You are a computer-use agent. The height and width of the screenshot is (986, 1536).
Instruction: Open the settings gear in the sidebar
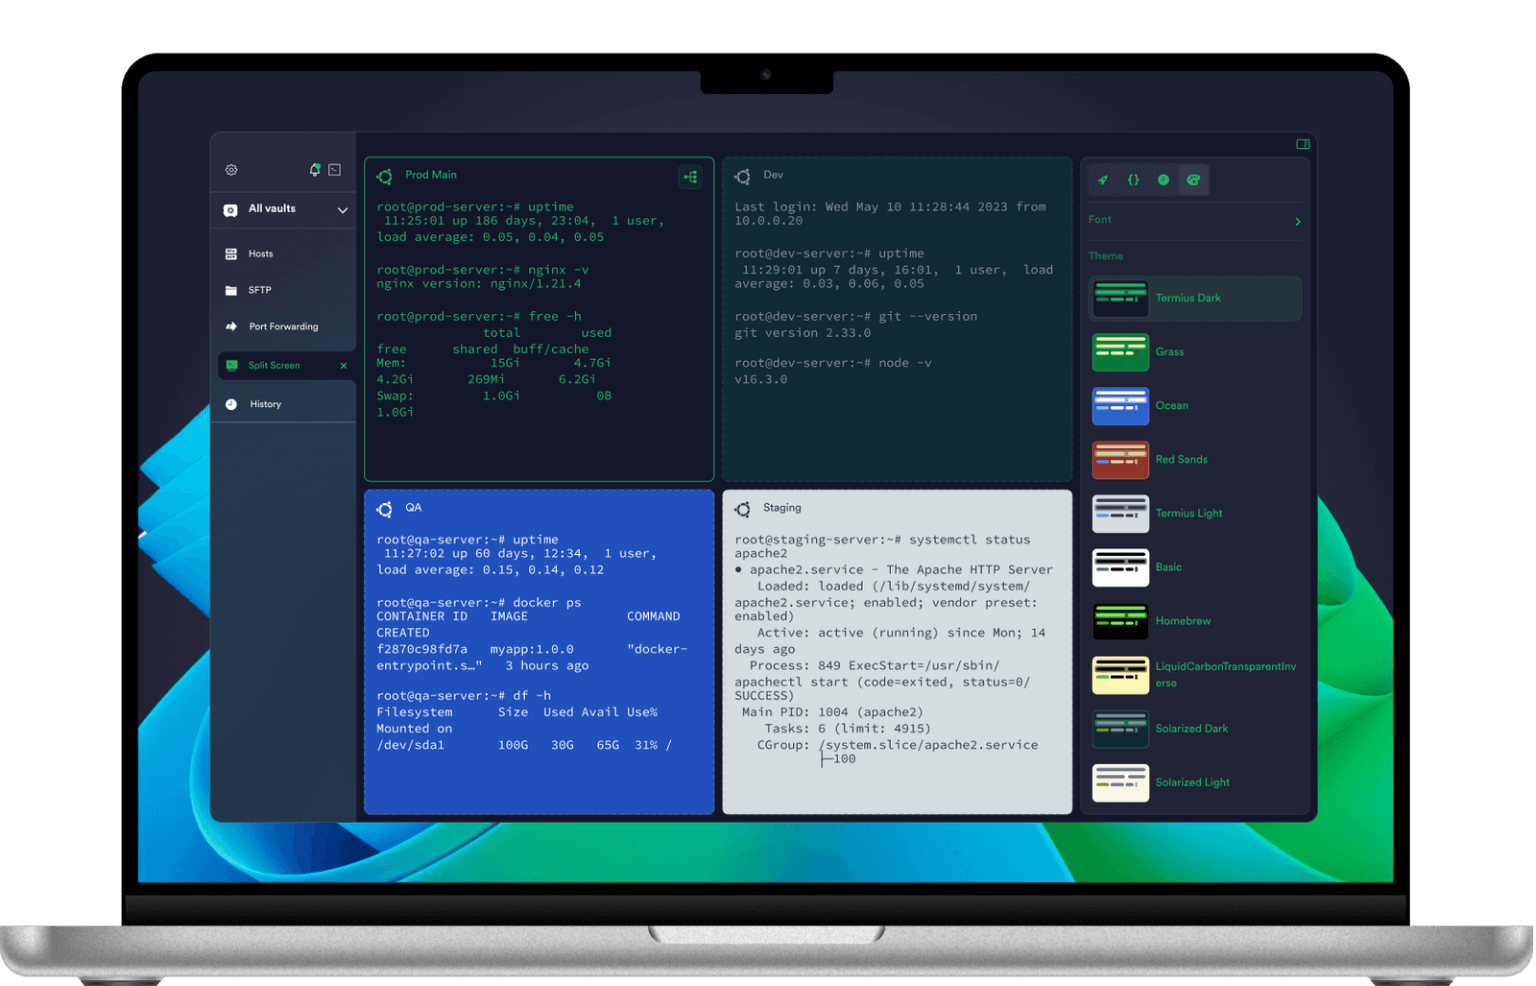click(231, 169)
